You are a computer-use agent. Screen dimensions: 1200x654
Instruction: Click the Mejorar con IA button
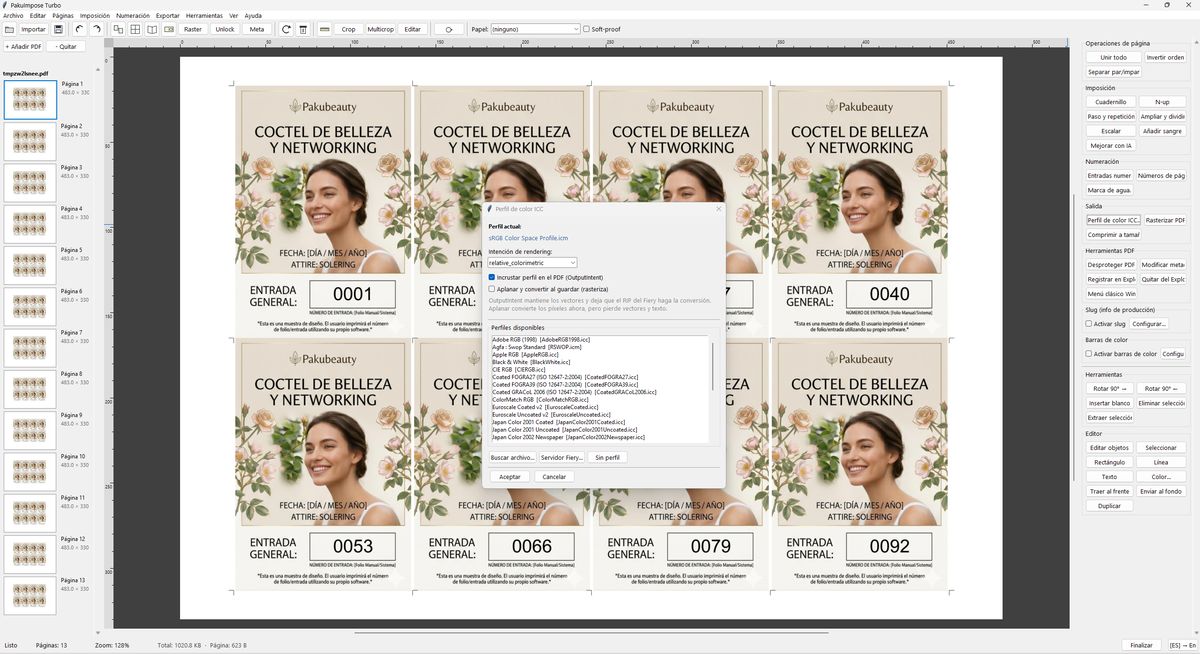coord(1112,146)
